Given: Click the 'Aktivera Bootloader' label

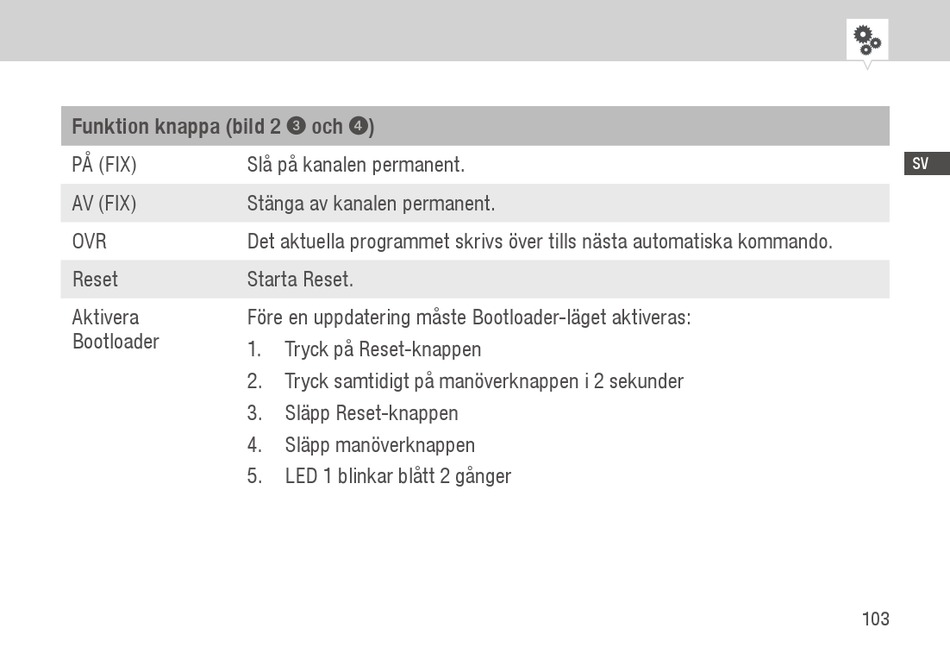Looking at the screenshot, I should [116, 329].
